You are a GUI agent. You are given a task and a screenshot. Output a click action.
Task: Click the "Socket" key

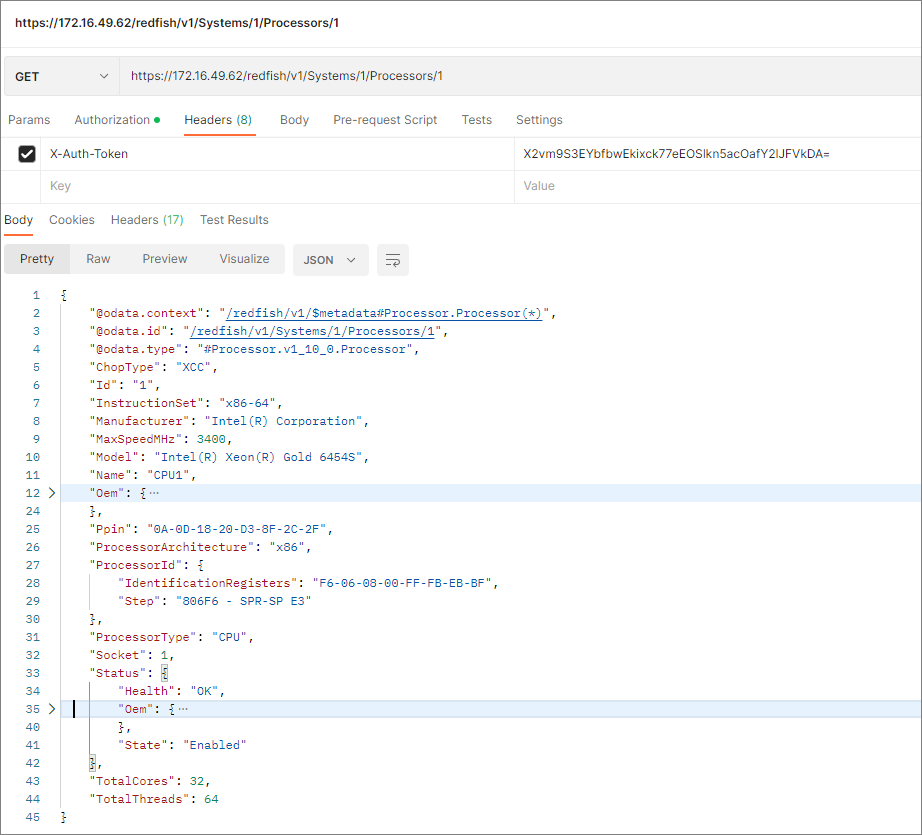click(118, 656)
